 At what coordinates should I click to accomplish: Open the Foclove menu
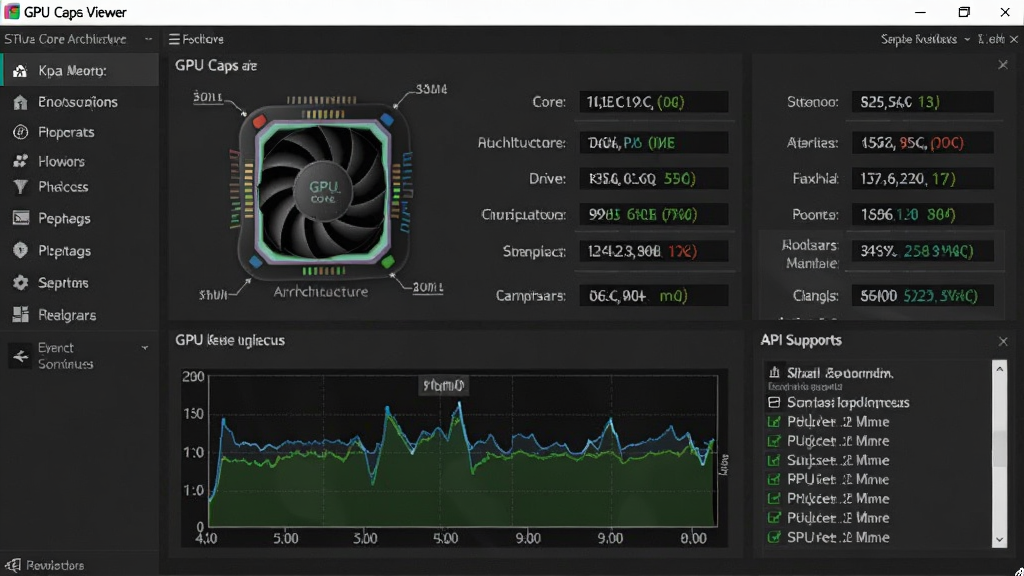coord(197,39)
